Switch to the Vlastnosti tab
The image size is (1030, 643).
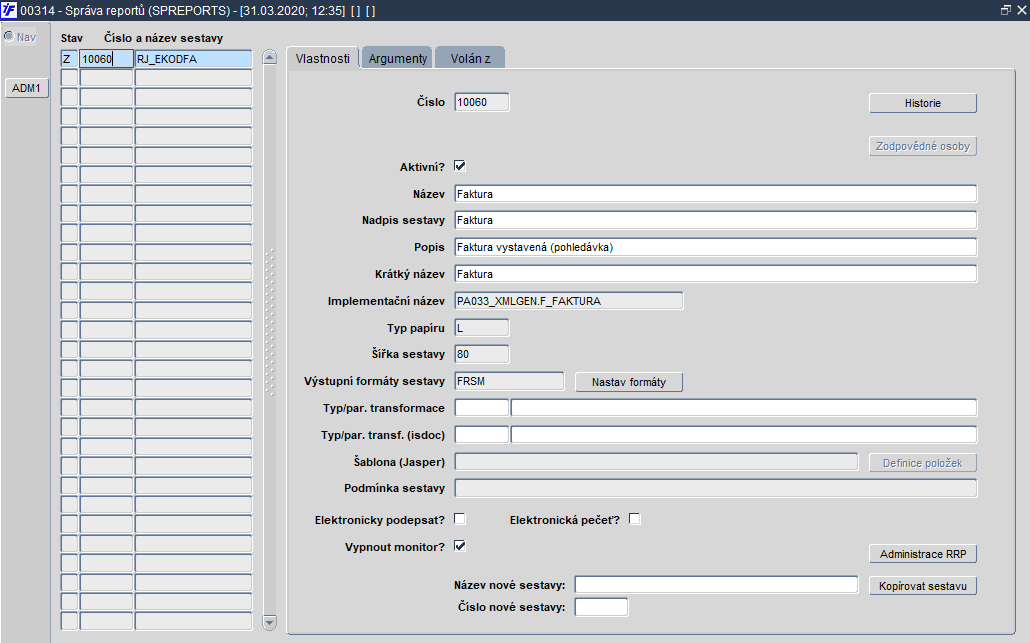coord(323,58)
